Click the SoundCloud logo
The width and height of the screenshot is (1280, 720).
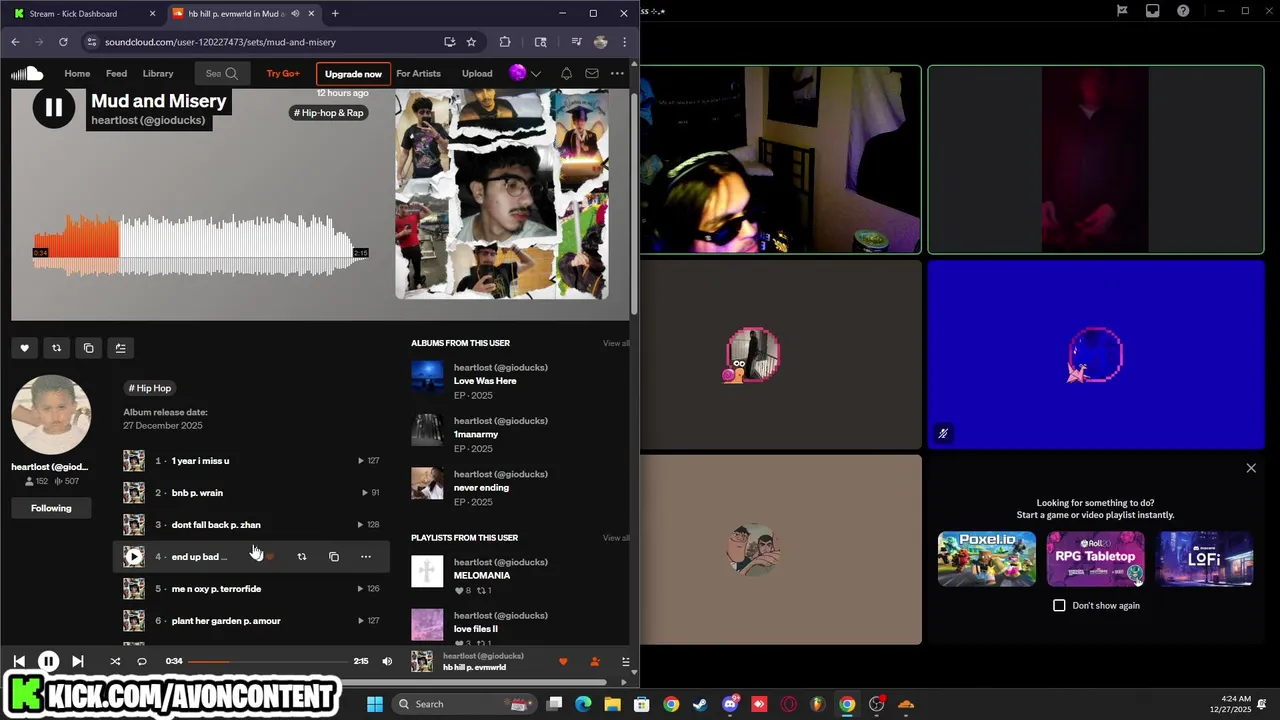coord(27,73)
